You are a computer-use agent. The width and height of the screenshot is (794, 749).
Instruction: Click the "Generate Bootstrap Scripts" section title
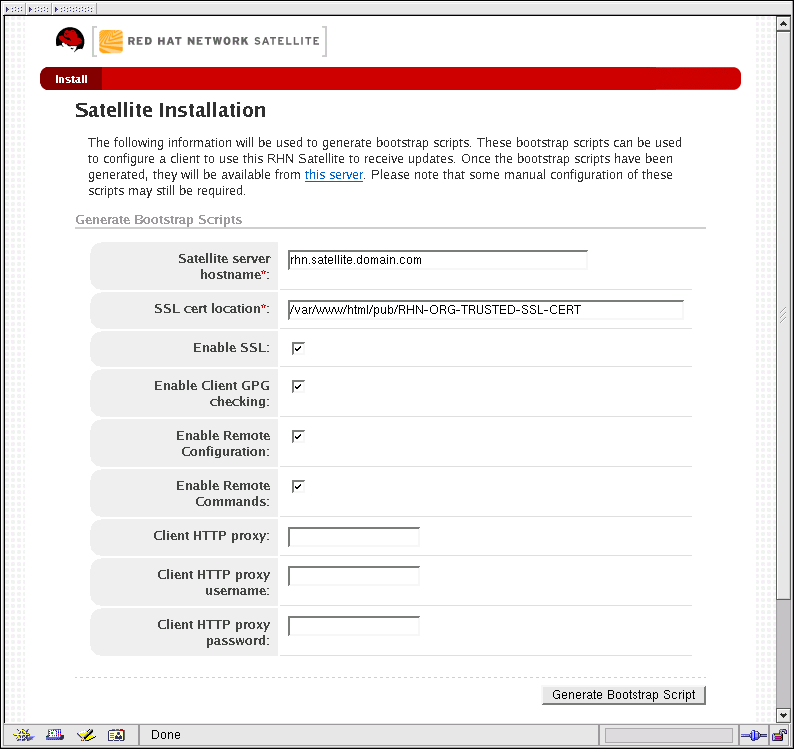pyautogui.click(x=158, y=220)
